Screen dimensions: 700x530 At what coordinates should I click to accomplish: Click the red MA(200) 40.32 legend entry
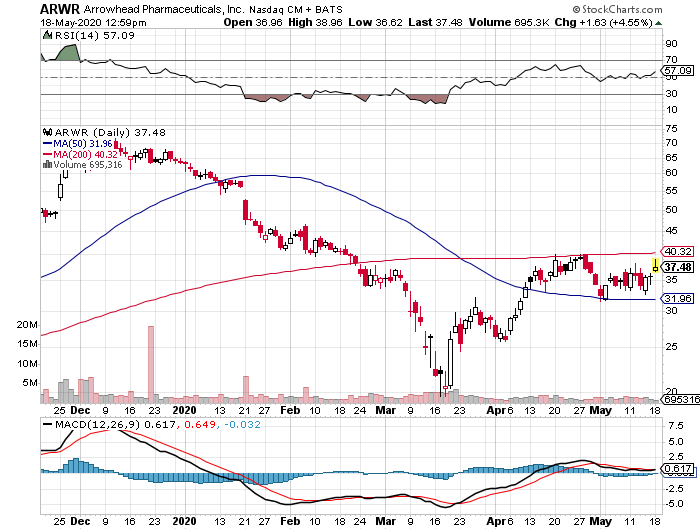80,154
